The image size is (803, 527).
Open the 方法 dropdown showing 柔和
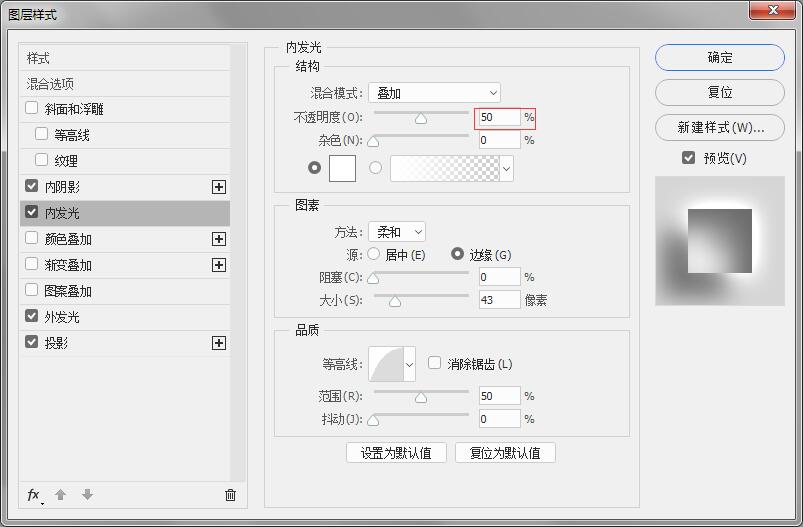coord(397,232)
